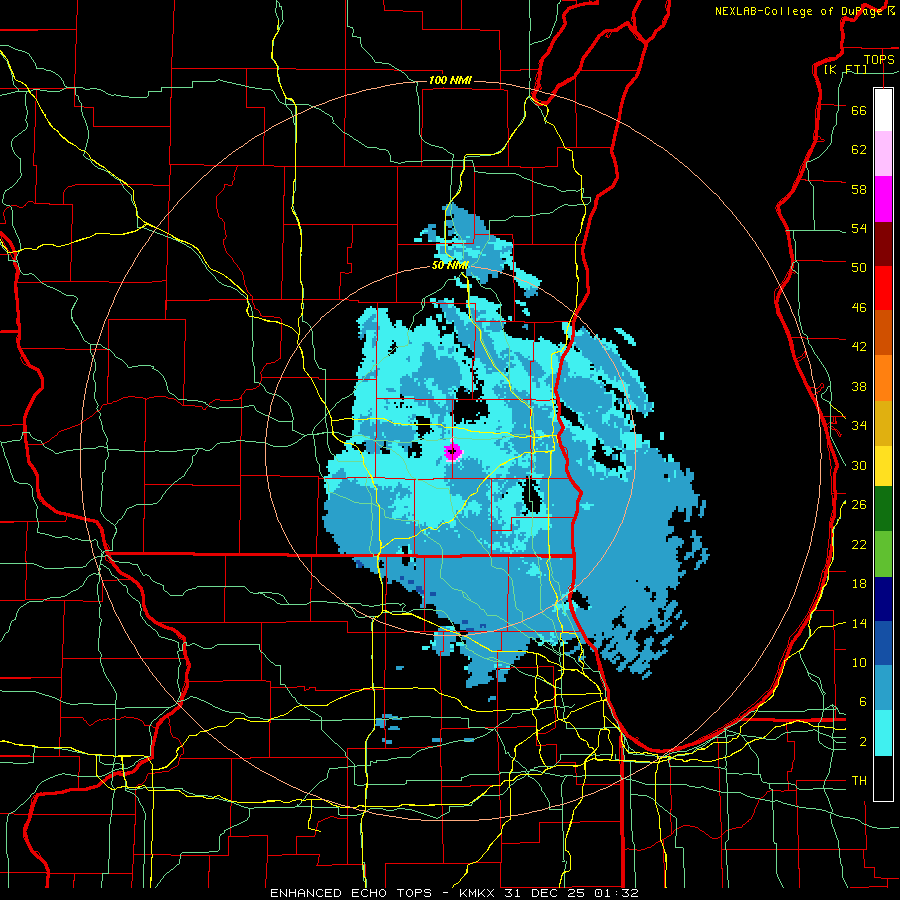Click the 'NEXLAB-College of DuPage' credit text
This screenshot has width=900, height=900.
pos(799,11)
